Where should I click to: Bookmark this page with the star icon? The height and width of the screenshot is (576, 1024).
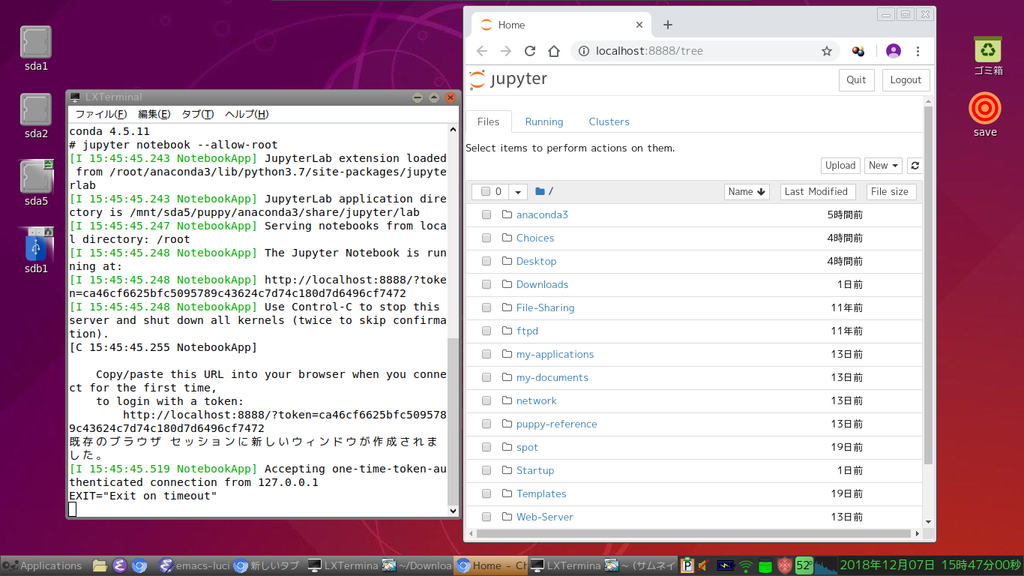click(x=827, y=51)
